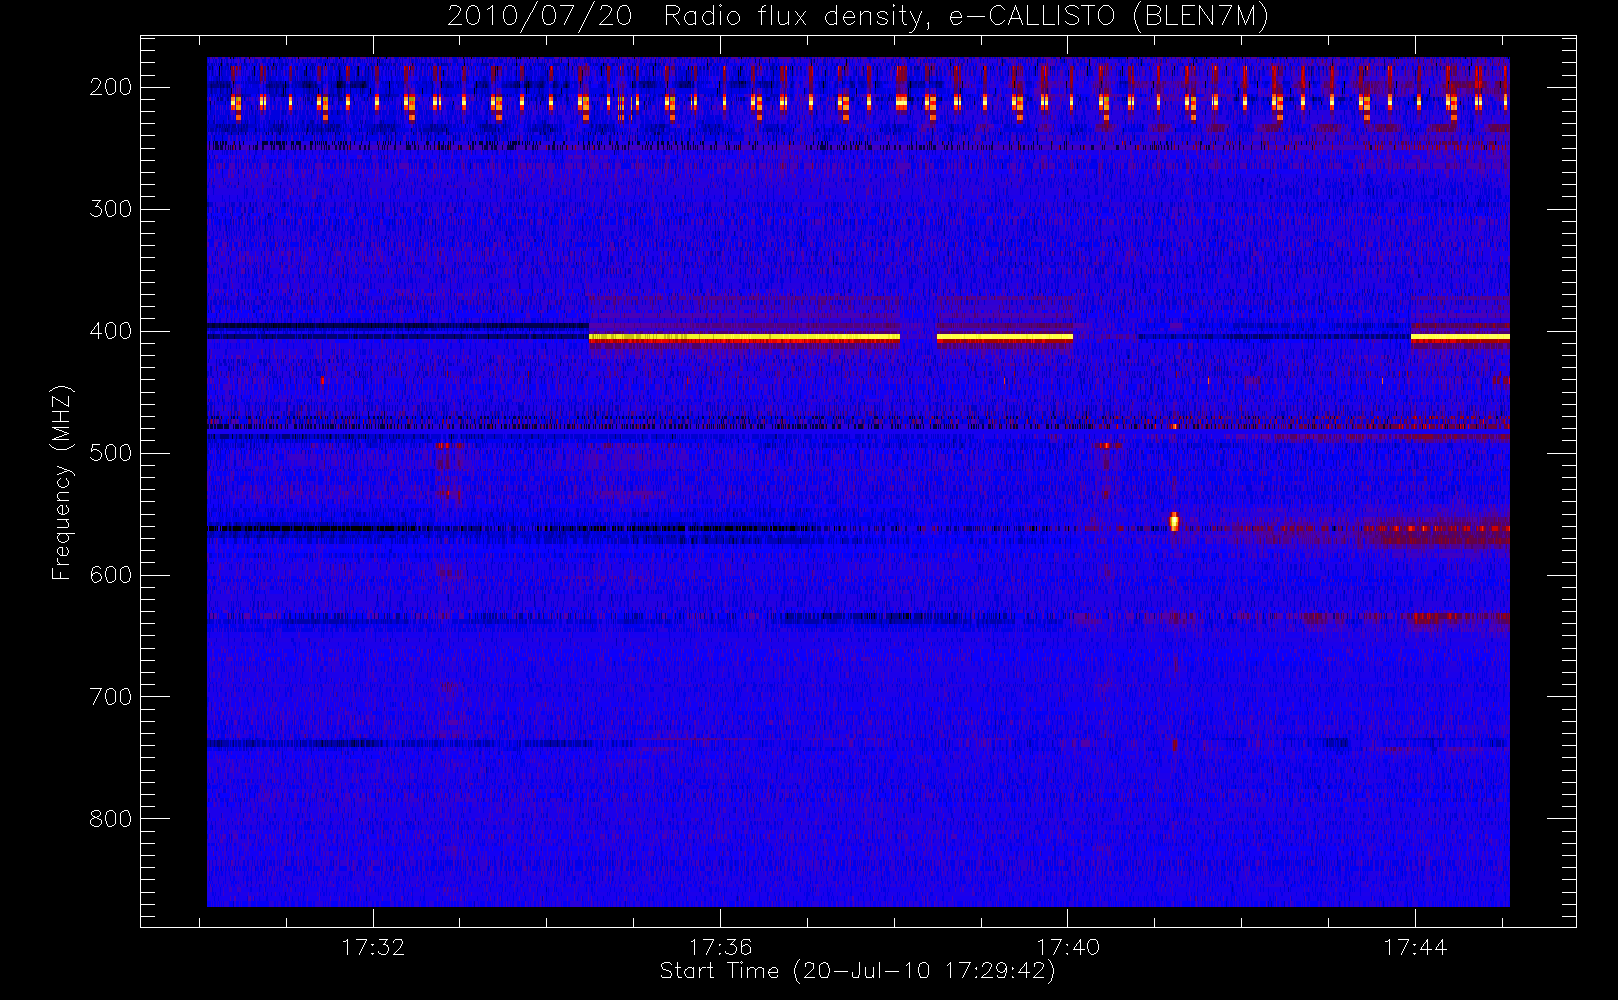This screenshot has height=1000, width=1618.
Task: Click the plot title 'Radio flux density, e-CALLISTO (BLEN7M)'
Action: coord(966,17)
